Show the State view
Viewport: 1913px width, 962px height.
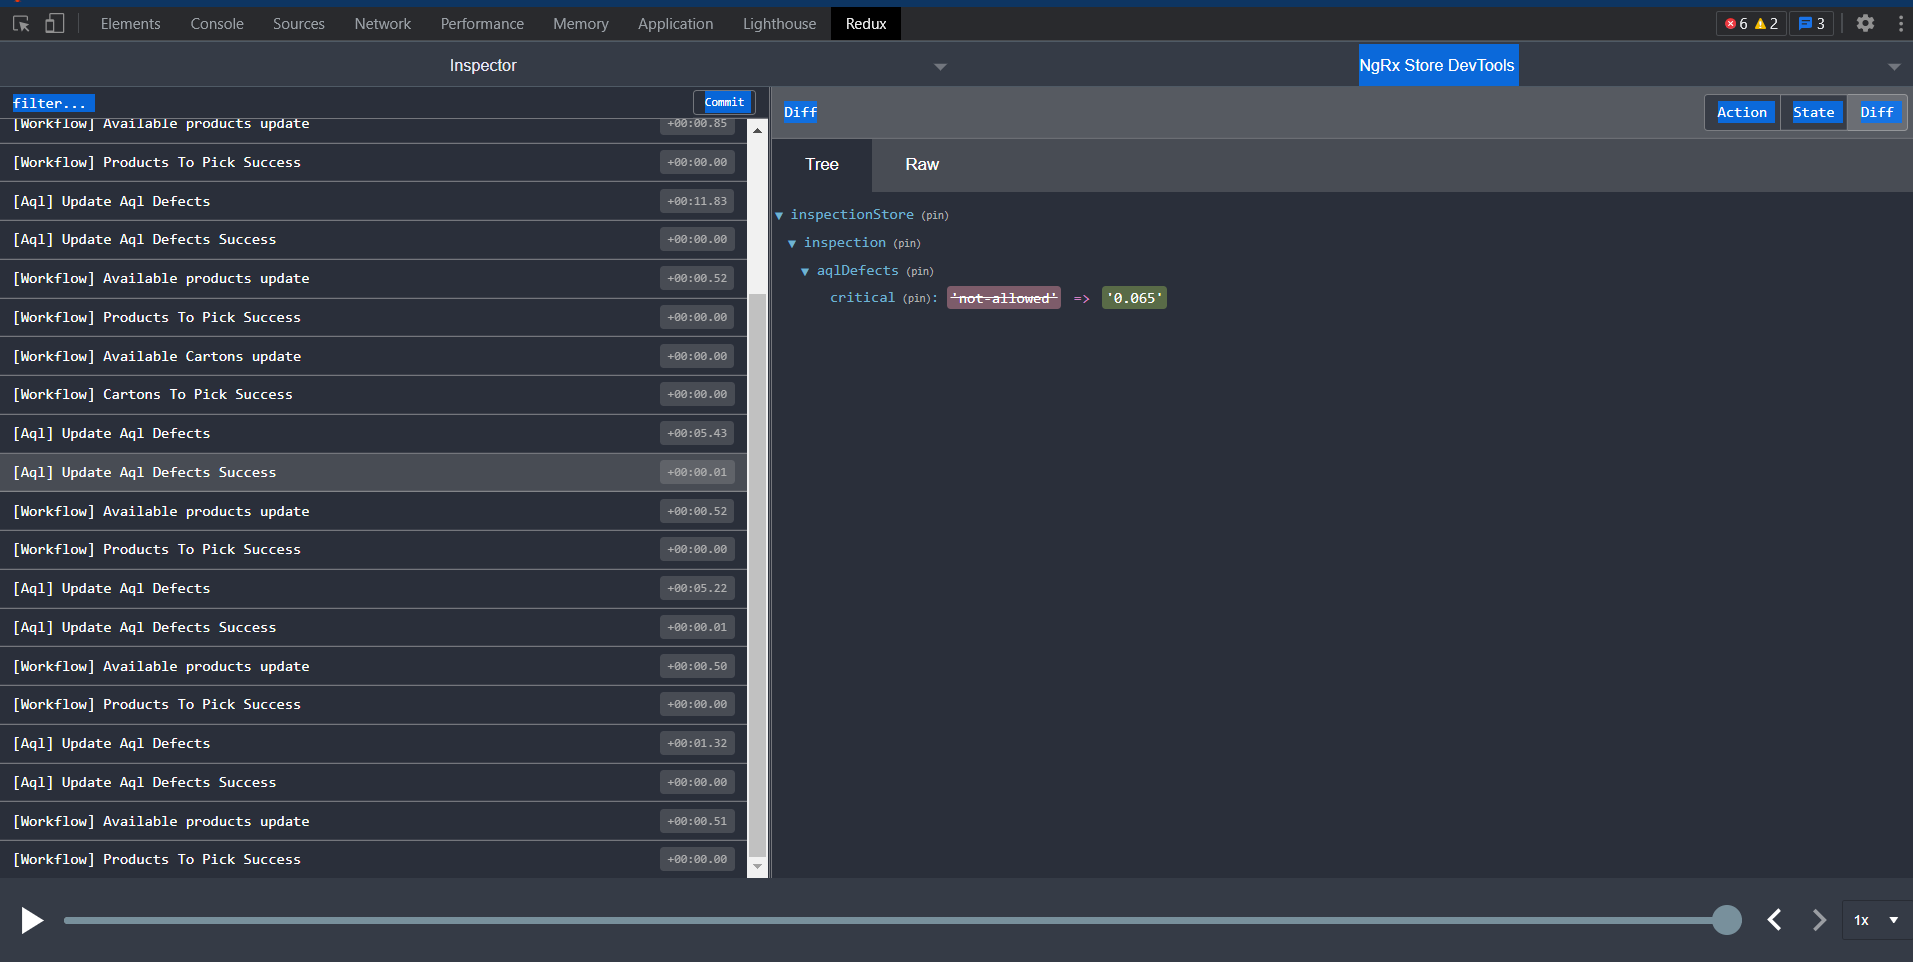[x=1813, y=112]
